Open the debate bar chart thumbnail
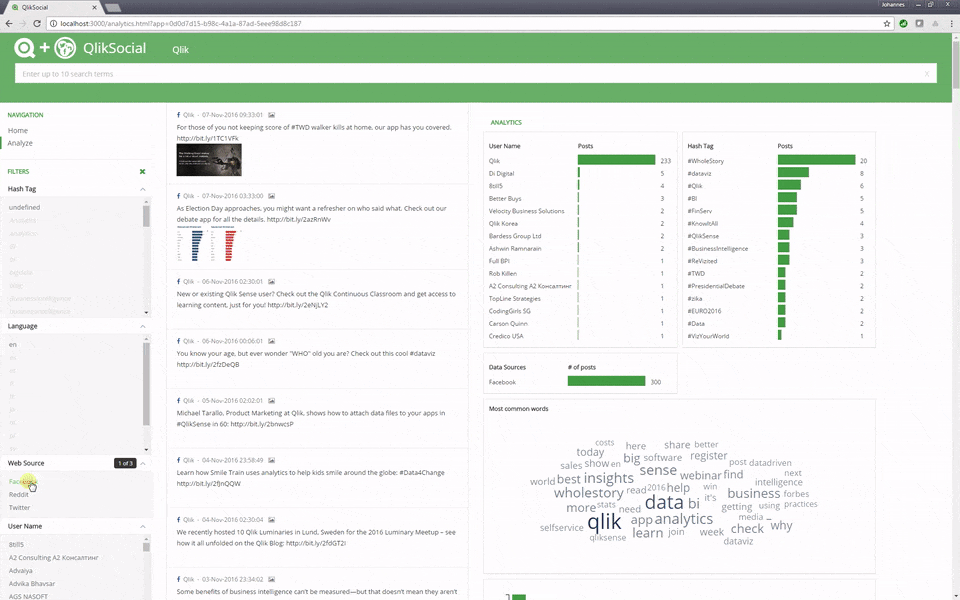Image resolution: width=960 pixels, height=600 pixels. coord(208,244)
